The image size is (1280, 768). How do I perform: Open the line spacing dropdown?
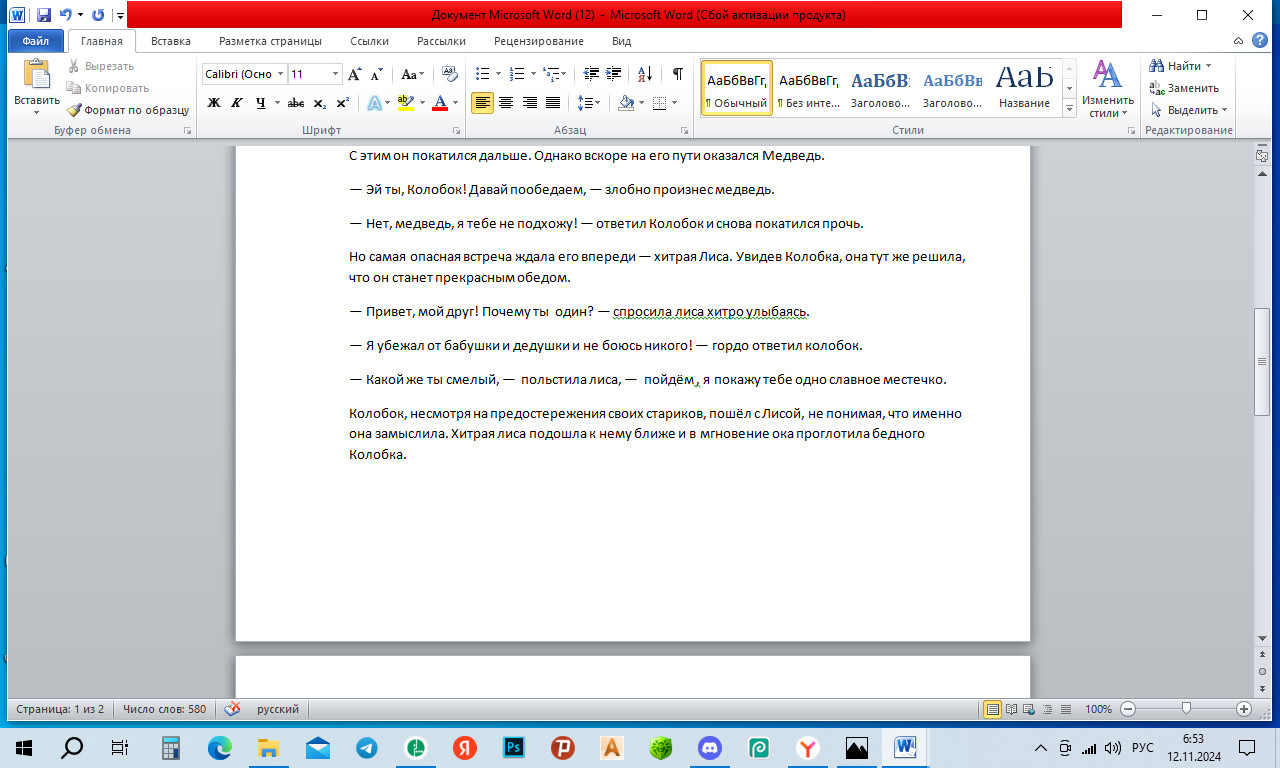pos(589,103)
